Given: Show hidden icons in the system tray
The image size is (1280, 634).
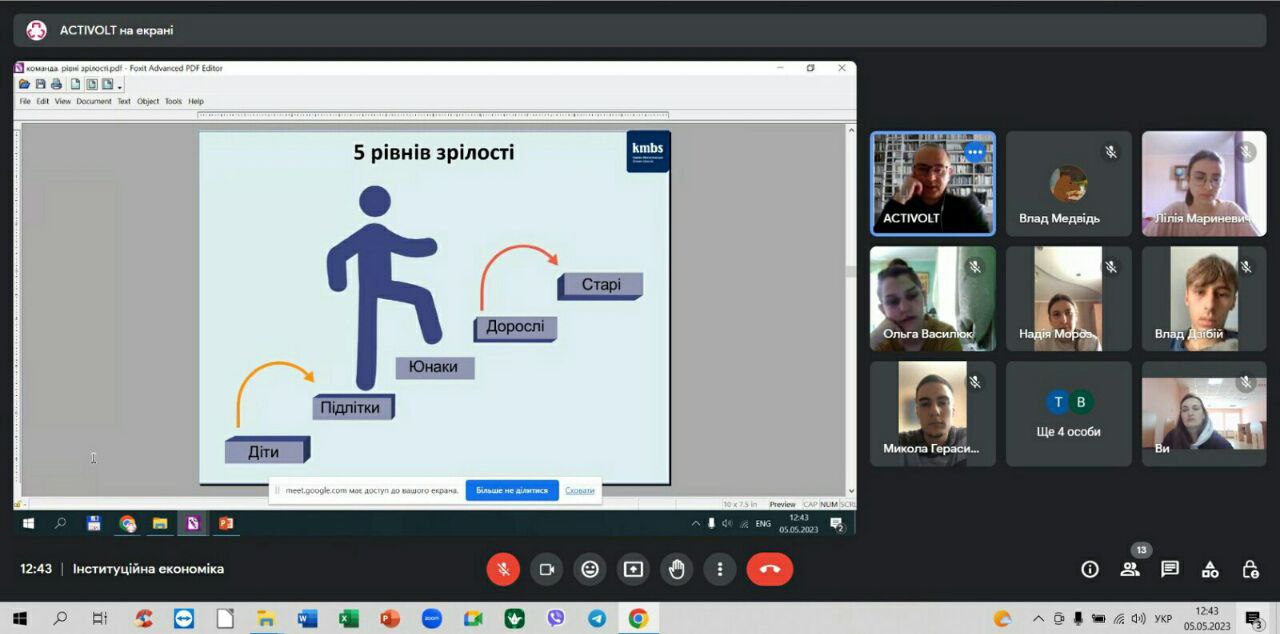Looking at the screenshot, I should pyautogui.click(x=1037, y=619).
